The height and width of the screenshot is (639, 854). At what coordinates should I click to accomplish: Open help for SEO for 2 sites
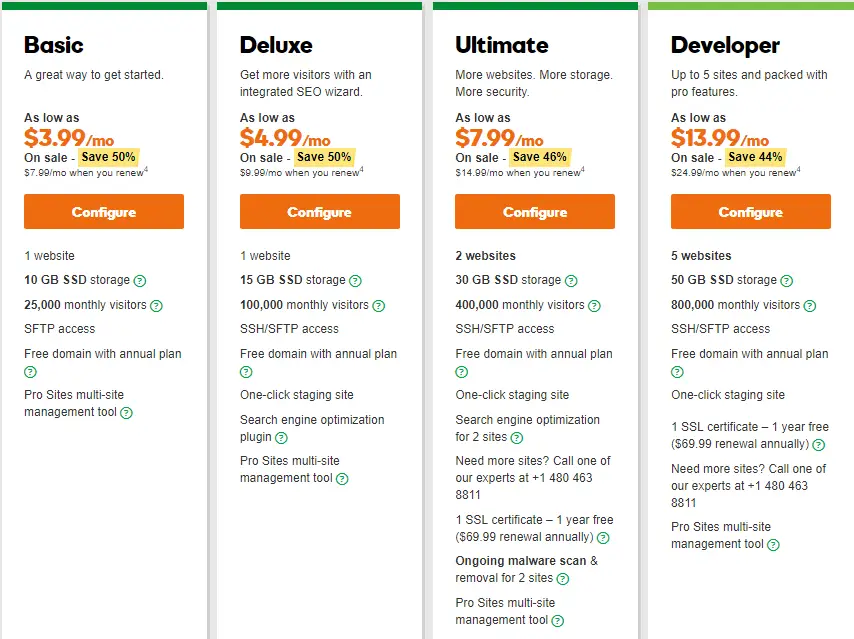[517, 438]
